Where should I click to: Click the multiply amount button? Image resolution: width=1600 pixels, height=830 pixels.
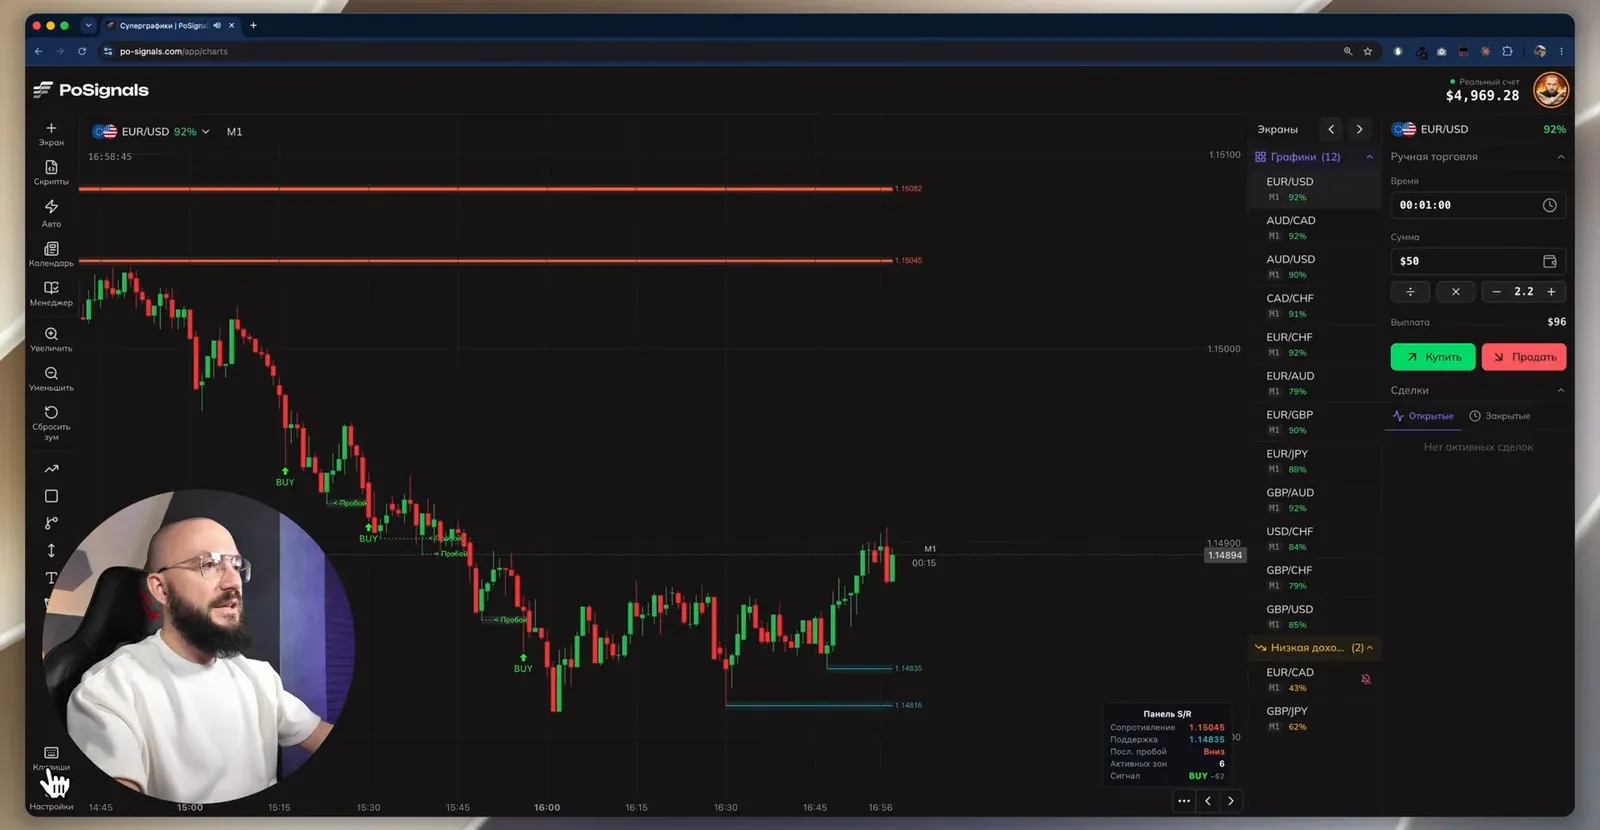tap(1455, 292)
